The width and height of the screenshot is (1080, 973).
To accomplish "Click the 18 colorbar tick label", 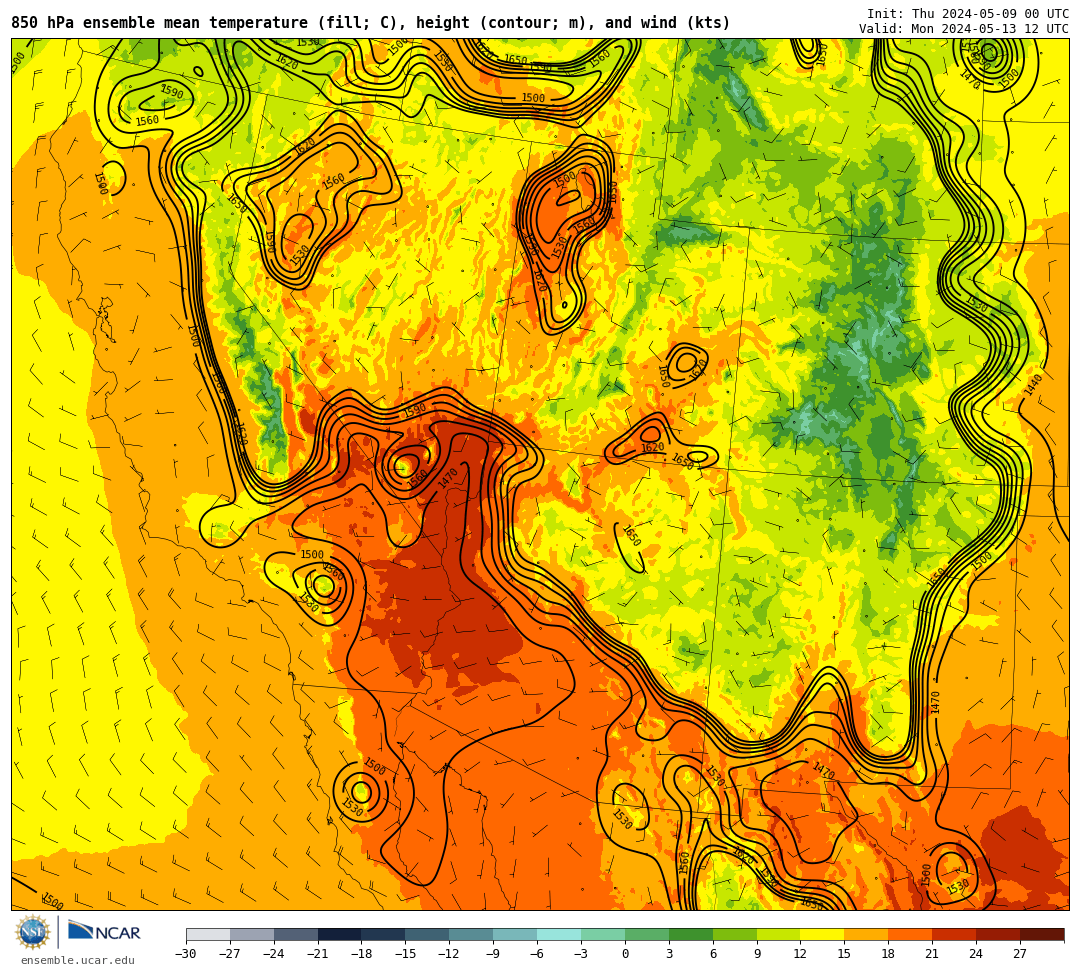I will [x=889, y=954].
